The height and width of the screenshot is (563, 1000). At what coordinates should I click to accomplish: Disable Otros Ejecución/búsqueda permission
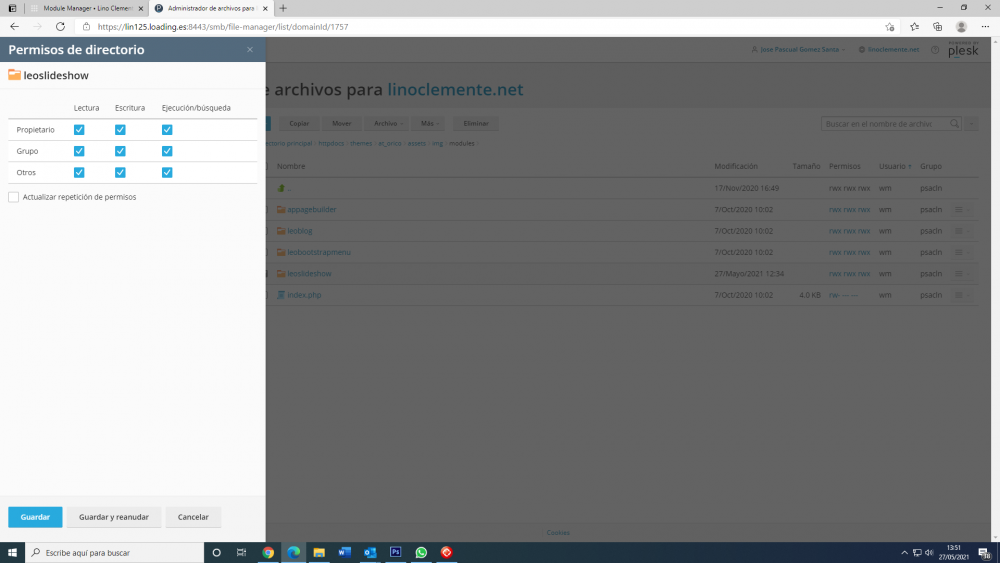(167, 172)
